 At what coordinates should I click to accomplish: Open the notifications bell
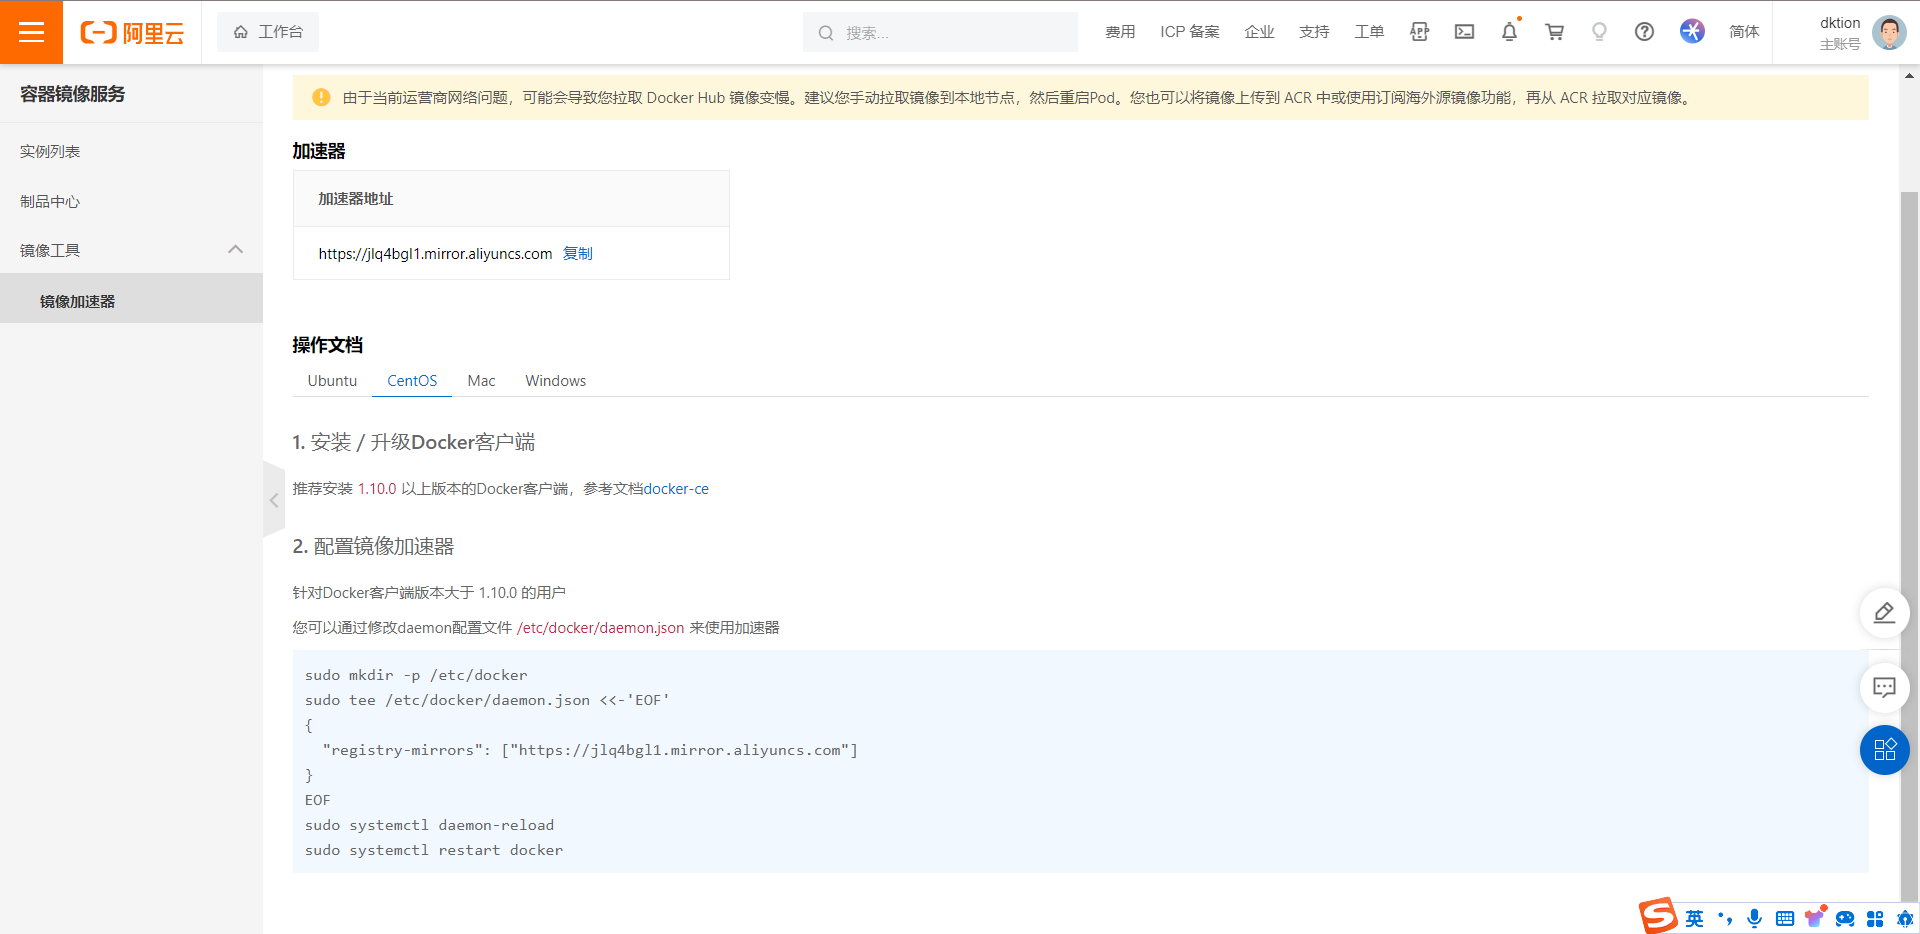click(x=1509, y=32)
